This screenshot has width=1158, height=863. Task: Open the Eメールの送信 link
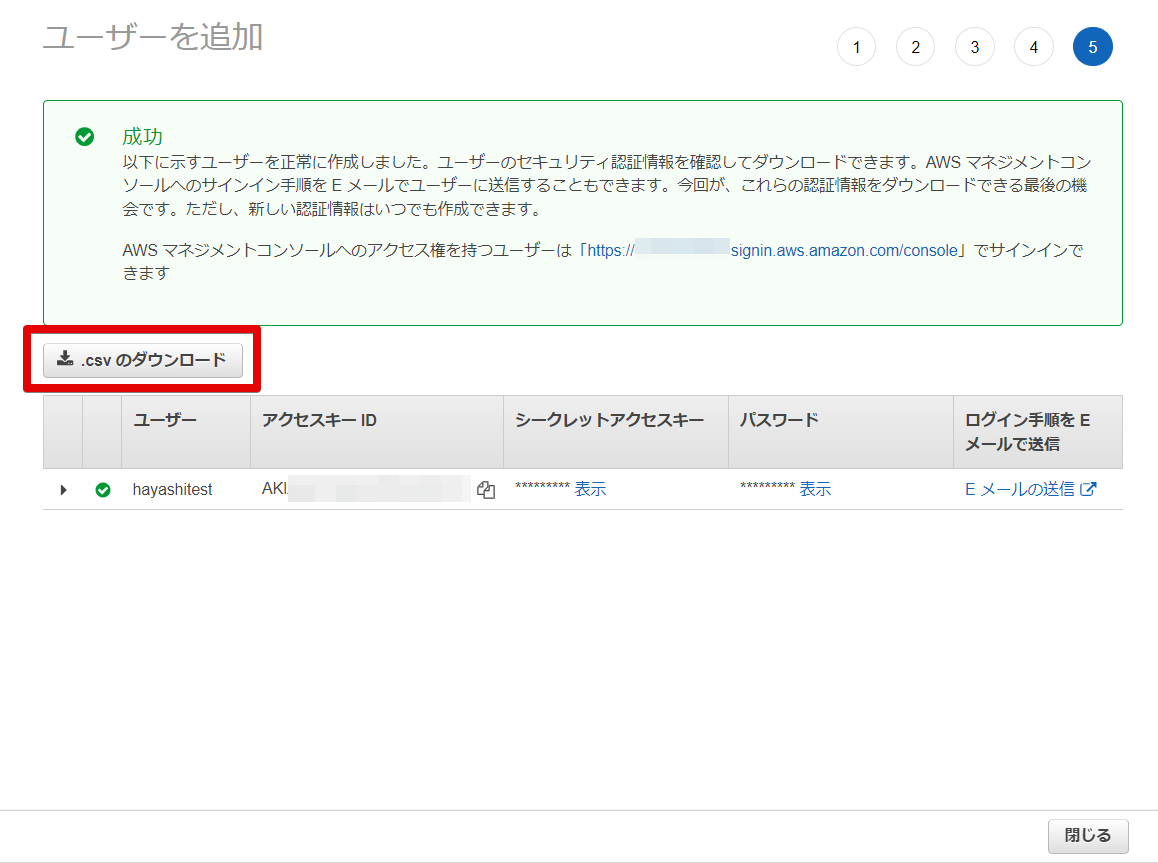1019,489
